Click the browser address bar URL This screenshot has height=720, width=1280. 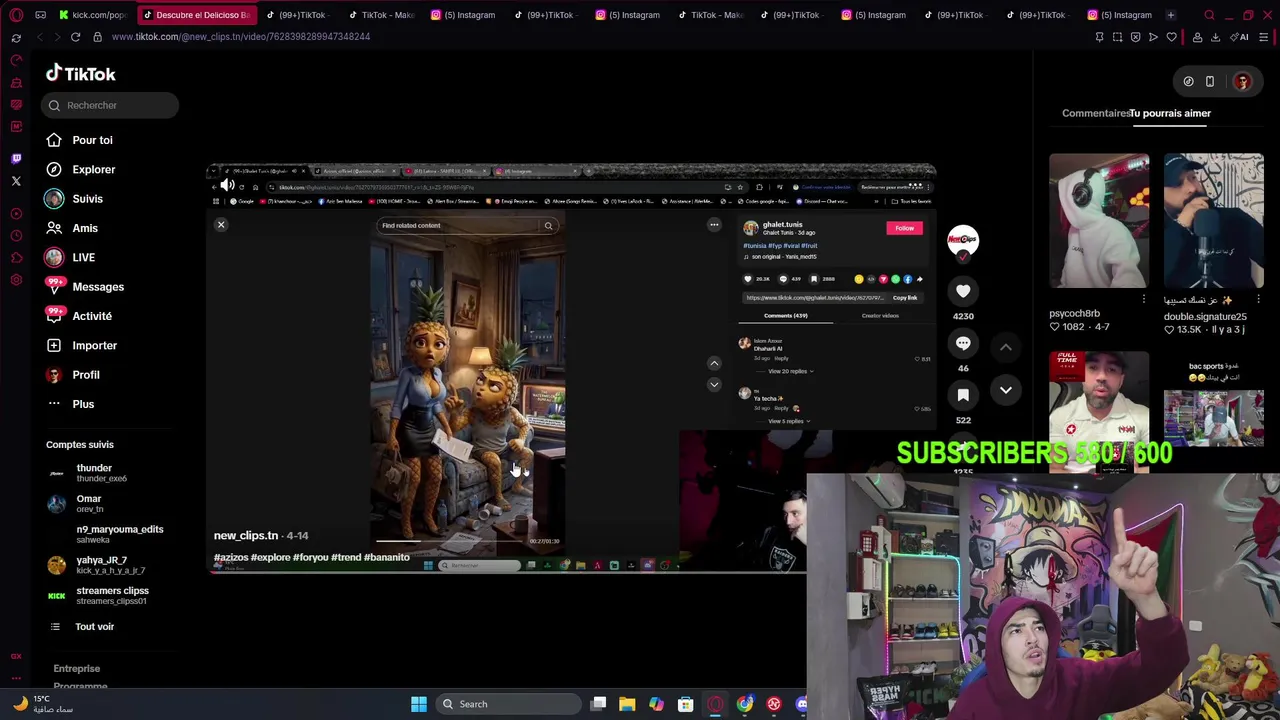click(241, 37)
